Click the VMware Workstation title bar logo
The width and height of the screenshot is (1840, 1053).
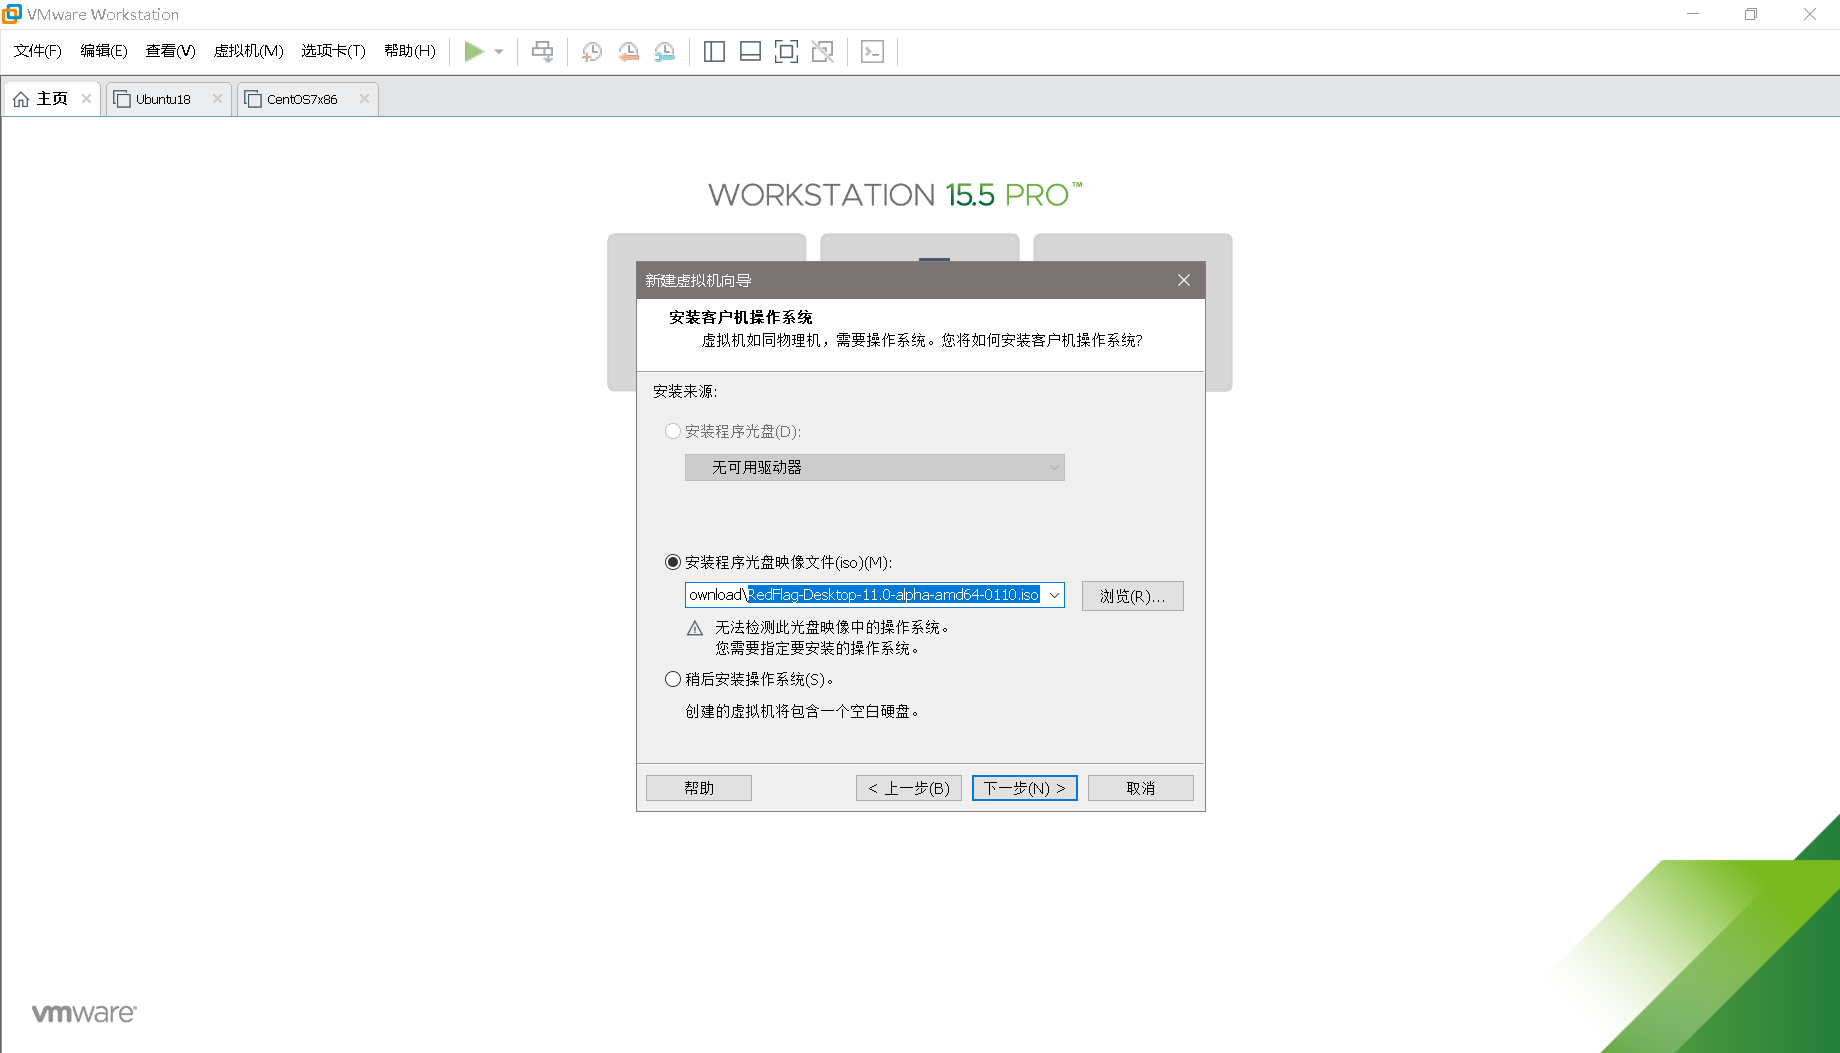coord(12,14)
